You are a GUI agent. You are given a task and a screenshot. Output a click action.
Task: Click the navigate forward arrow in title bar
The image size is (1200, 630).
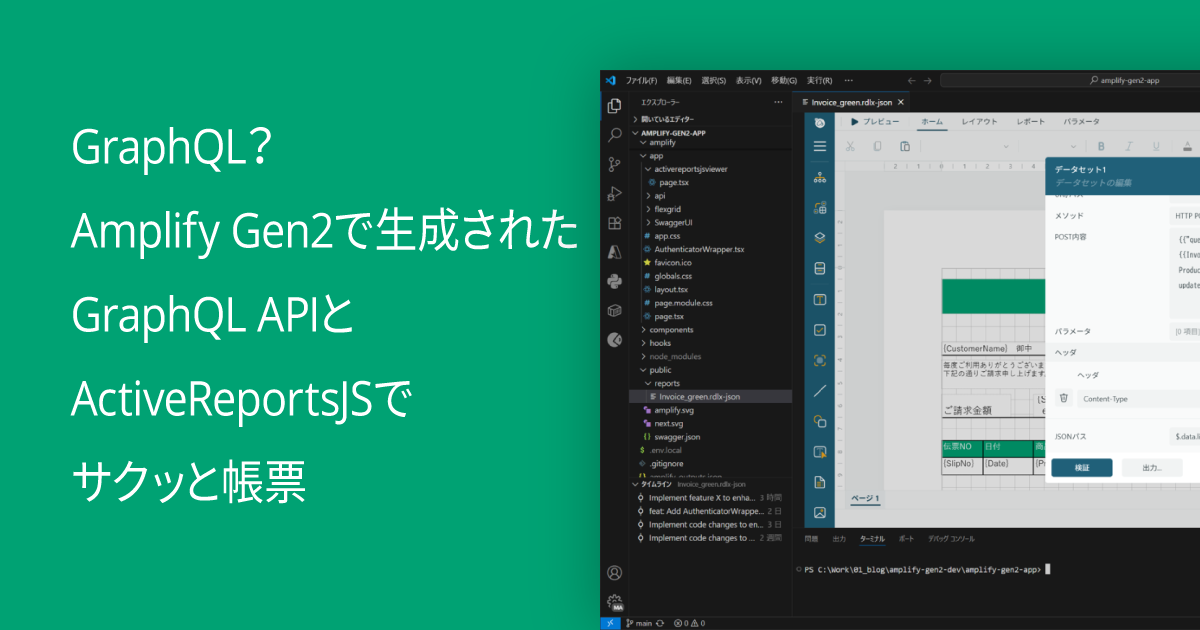pyautogui.click(x=929, y=80)
